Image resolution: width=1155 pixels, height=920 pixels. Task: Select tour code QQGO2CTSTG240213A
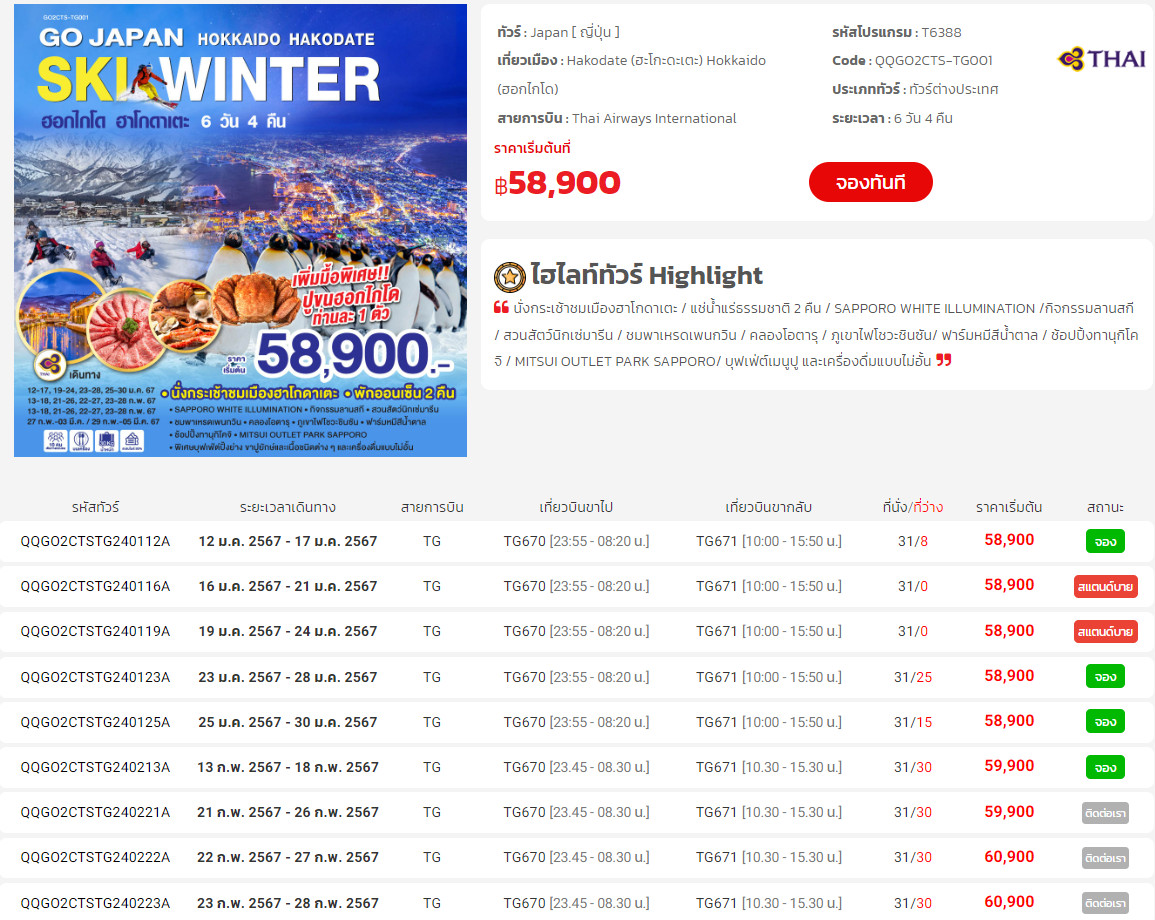[x=95, y=767]
